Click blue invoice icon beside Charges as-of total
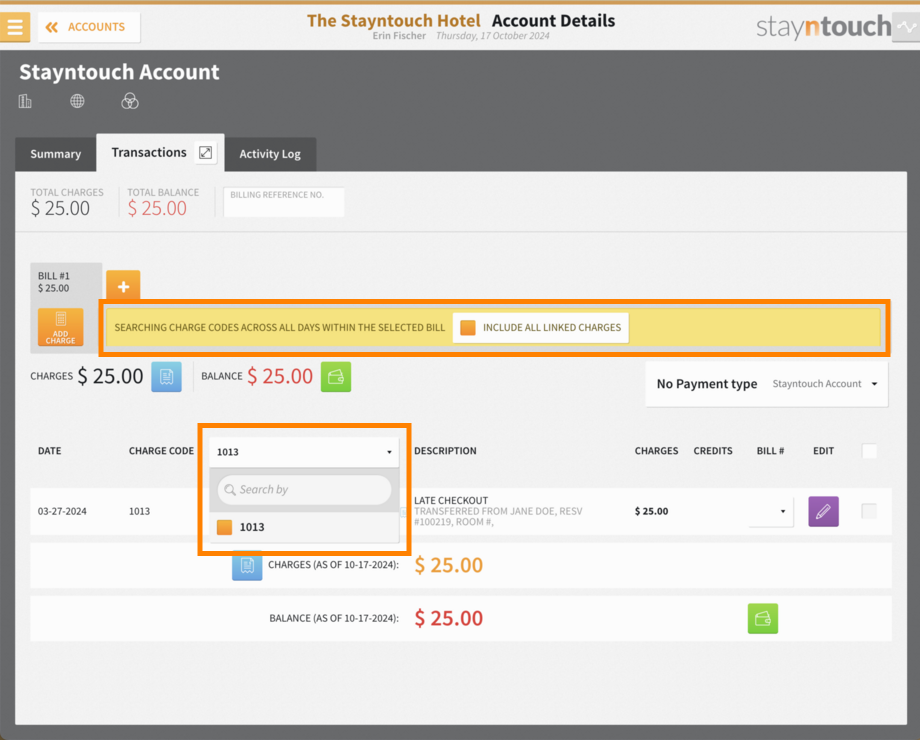Image resolution: width=920 pixels, height=740 pixels. 247,565
